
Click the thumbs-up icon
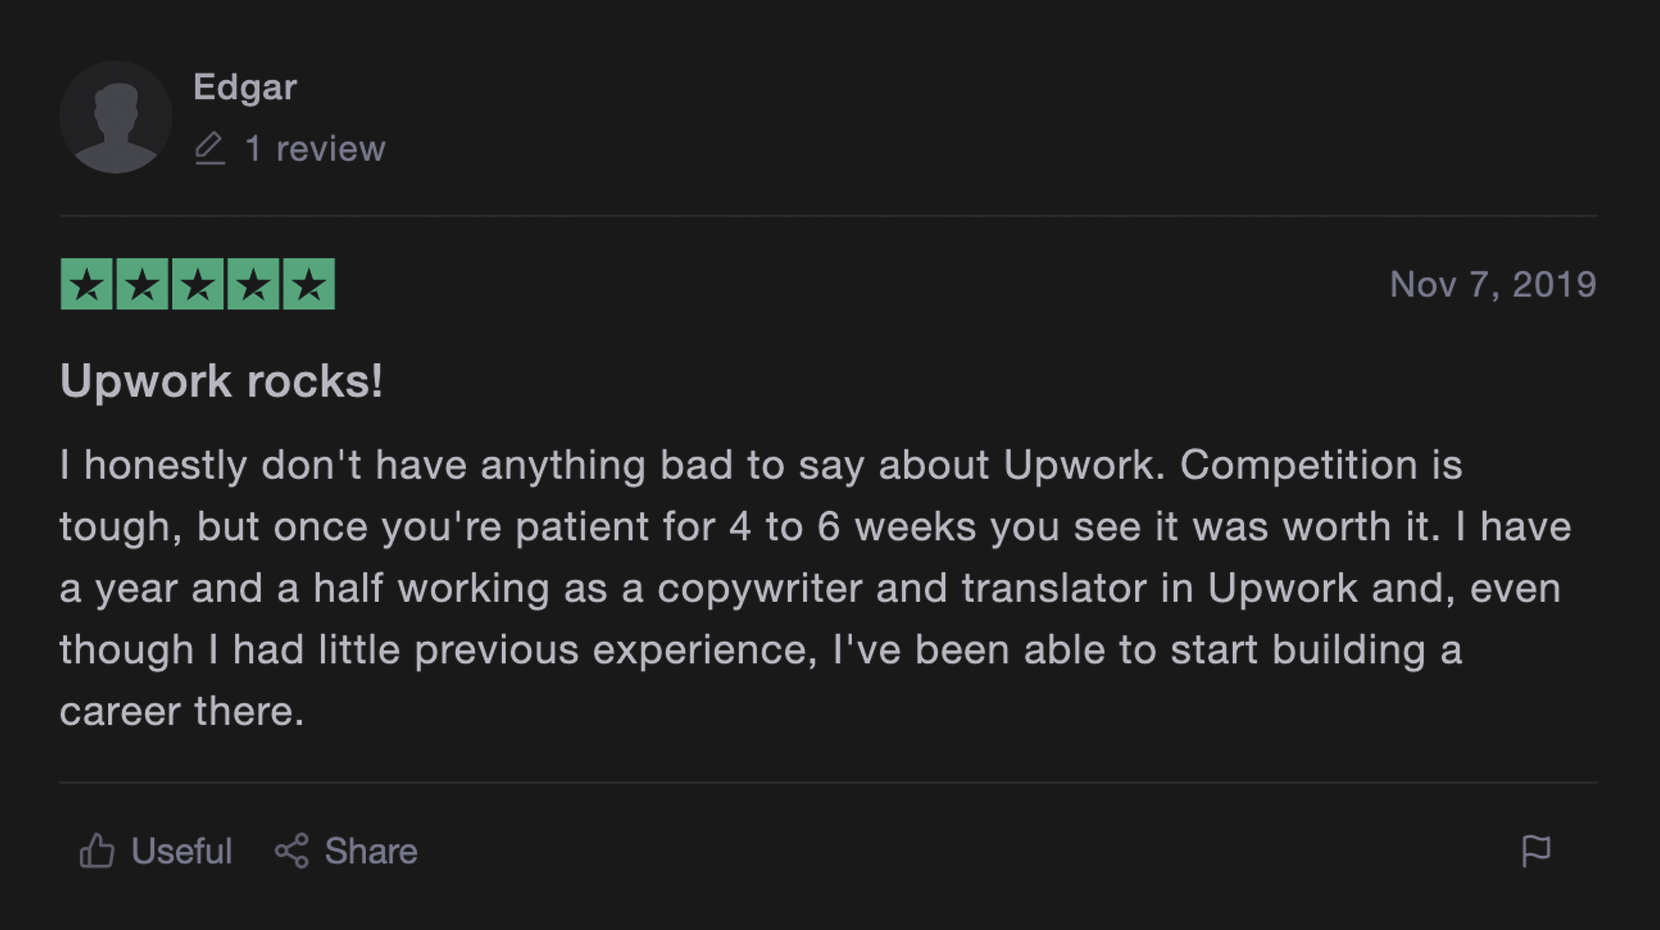[97, 851]
